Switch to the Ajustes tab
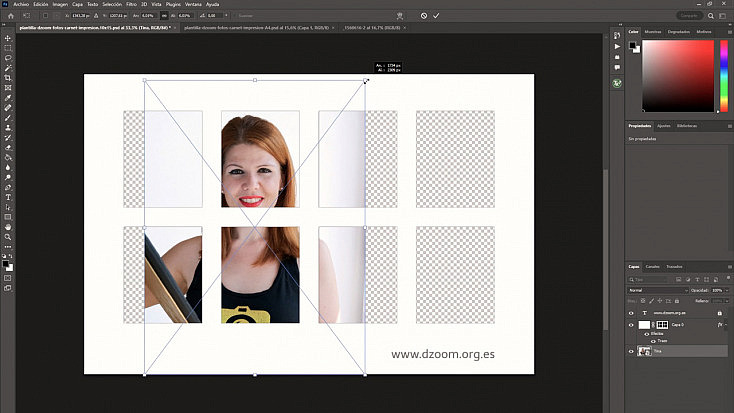This screenshot has width=734, height=413. coord(663,126)
